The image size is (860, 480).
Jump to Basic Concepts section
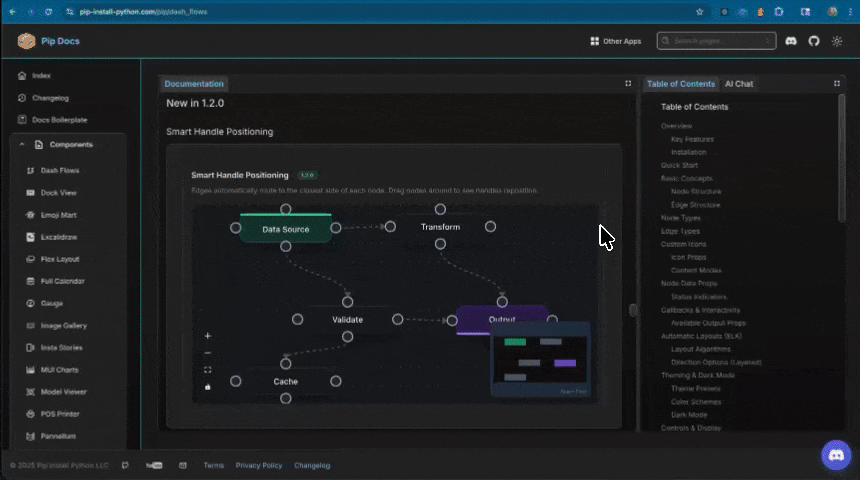(686, 178)
